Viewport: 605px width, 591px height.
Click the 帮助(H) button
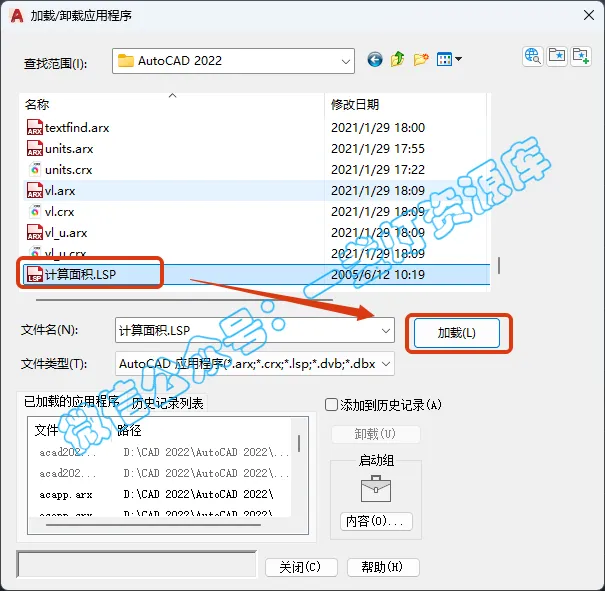[383, 567]
